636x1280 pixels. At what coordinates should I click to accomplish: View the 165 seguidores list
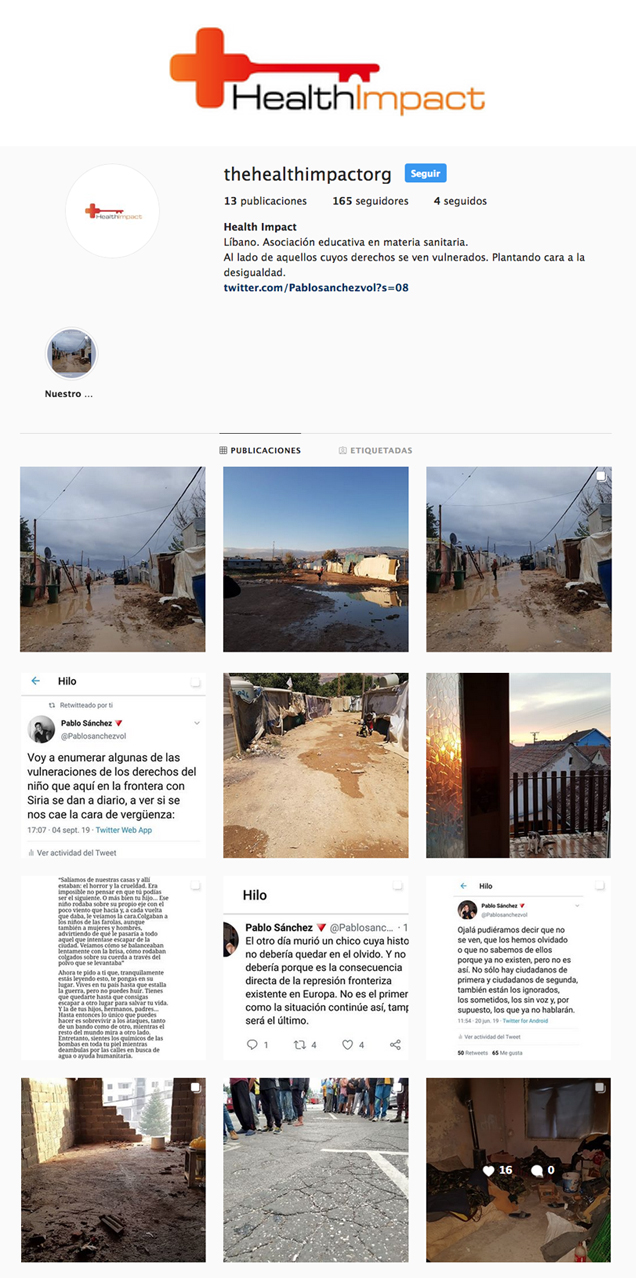coord(370,201)
